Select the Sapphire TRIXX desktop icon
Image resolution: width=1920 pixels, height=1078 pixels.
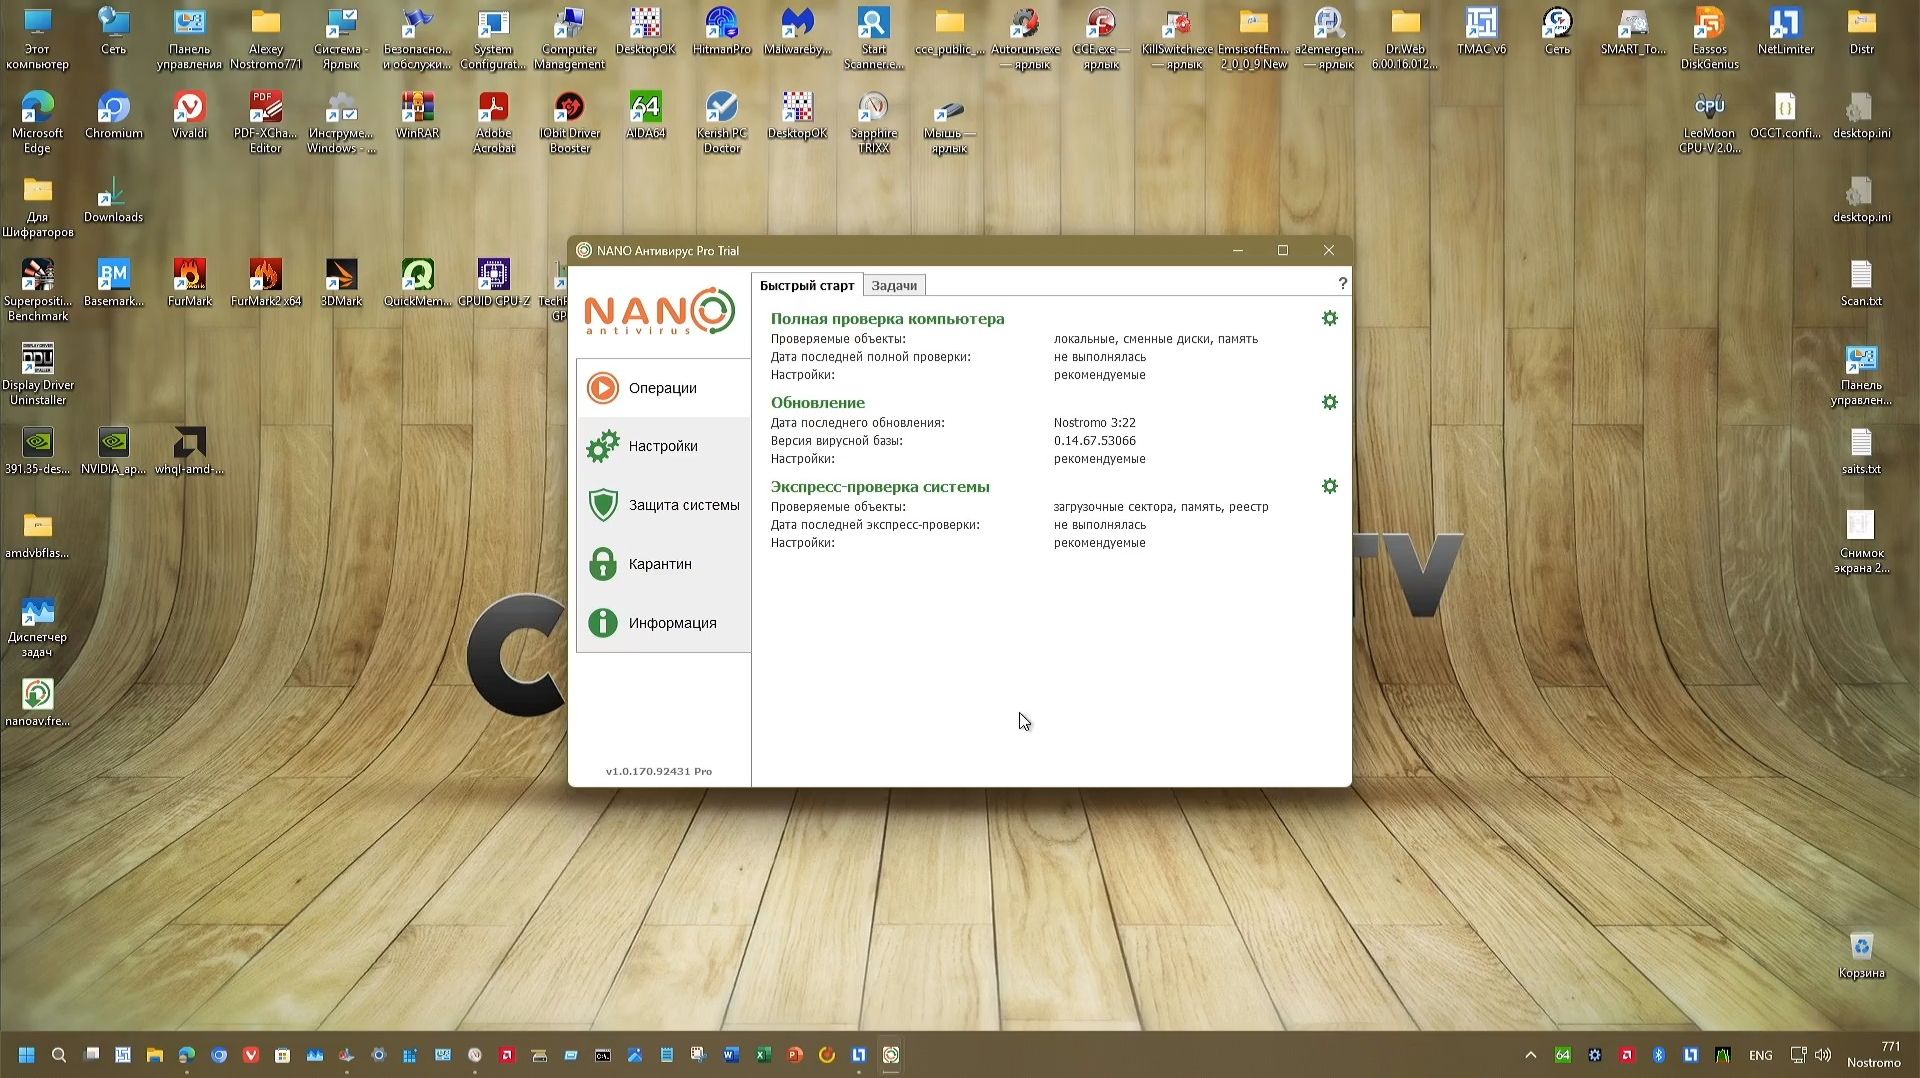pos(873,122)
